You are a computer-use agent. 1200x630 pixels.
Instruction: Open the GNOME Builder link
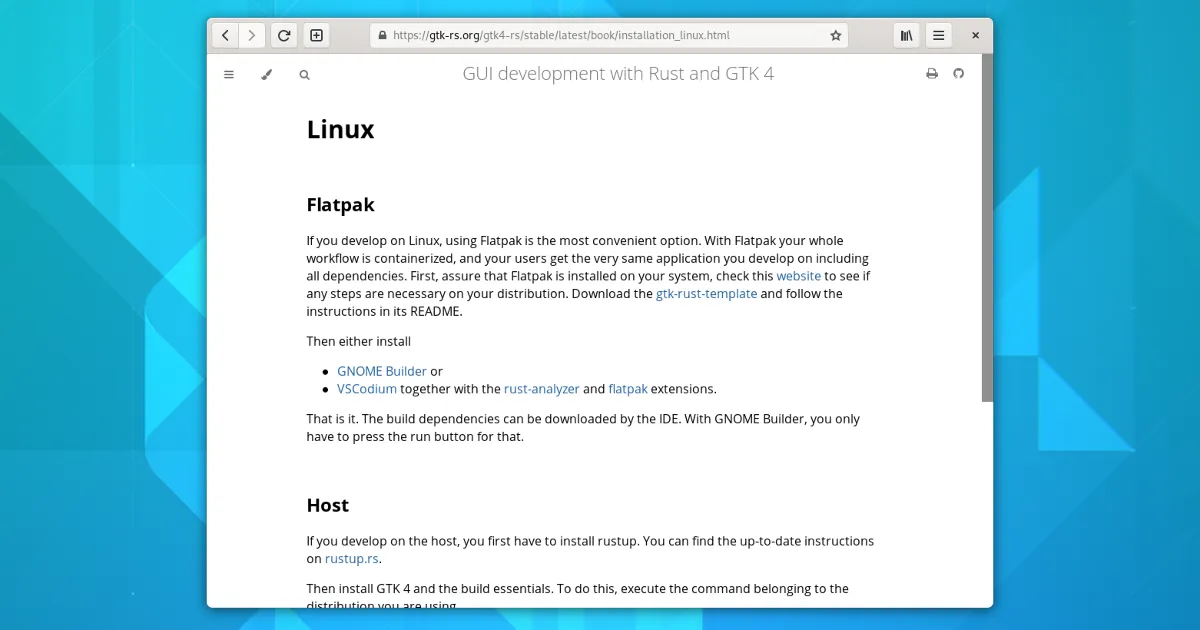point(381,371)
